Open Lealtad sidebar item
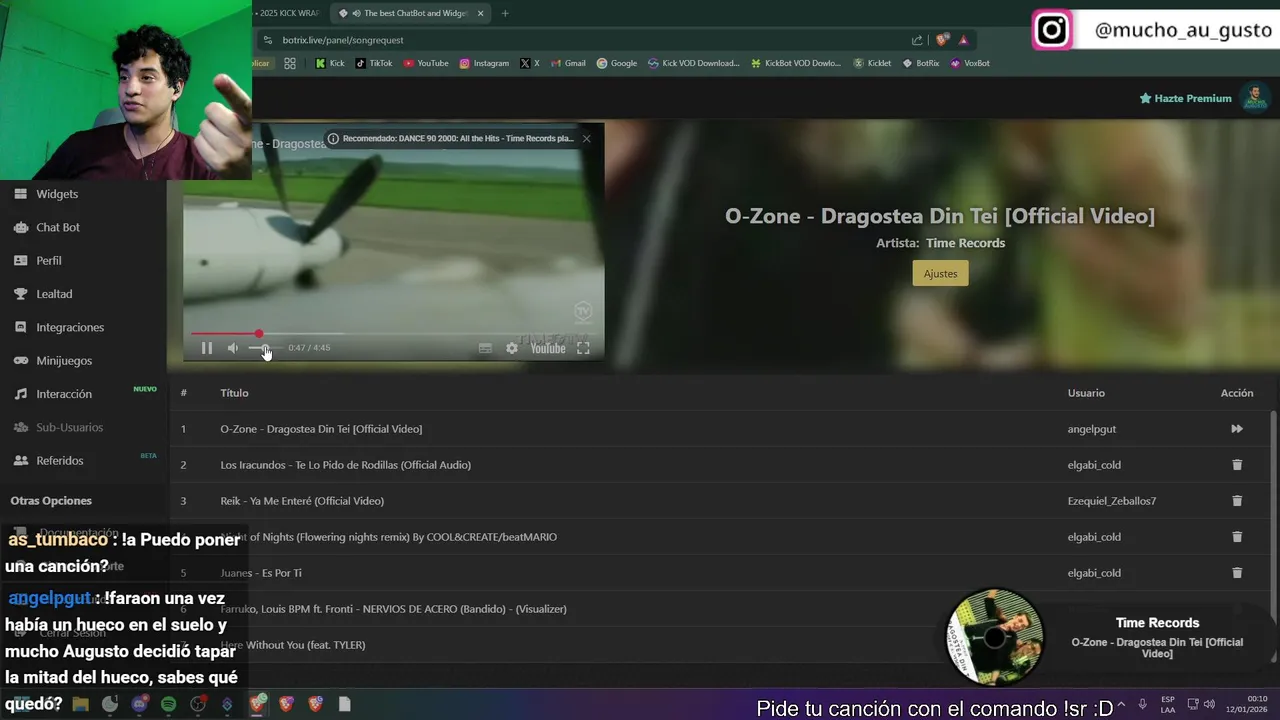The height and width of the screenshot is (720, 1280). [54, 294]
